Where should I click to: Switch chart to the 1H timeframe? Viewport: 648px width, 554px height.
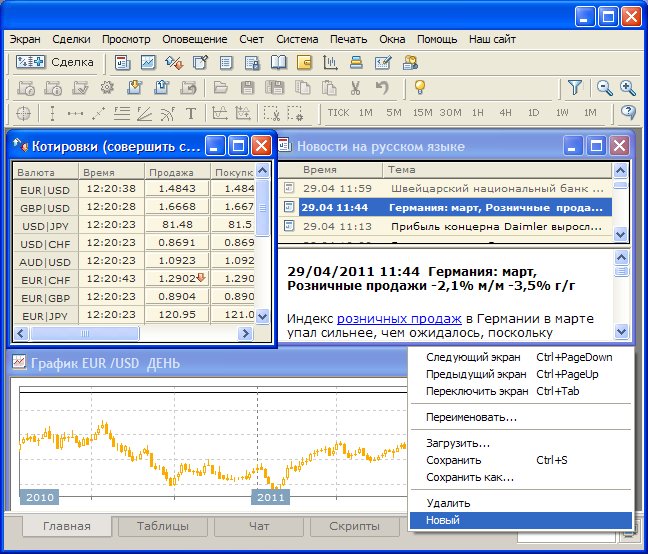point(478,113)
